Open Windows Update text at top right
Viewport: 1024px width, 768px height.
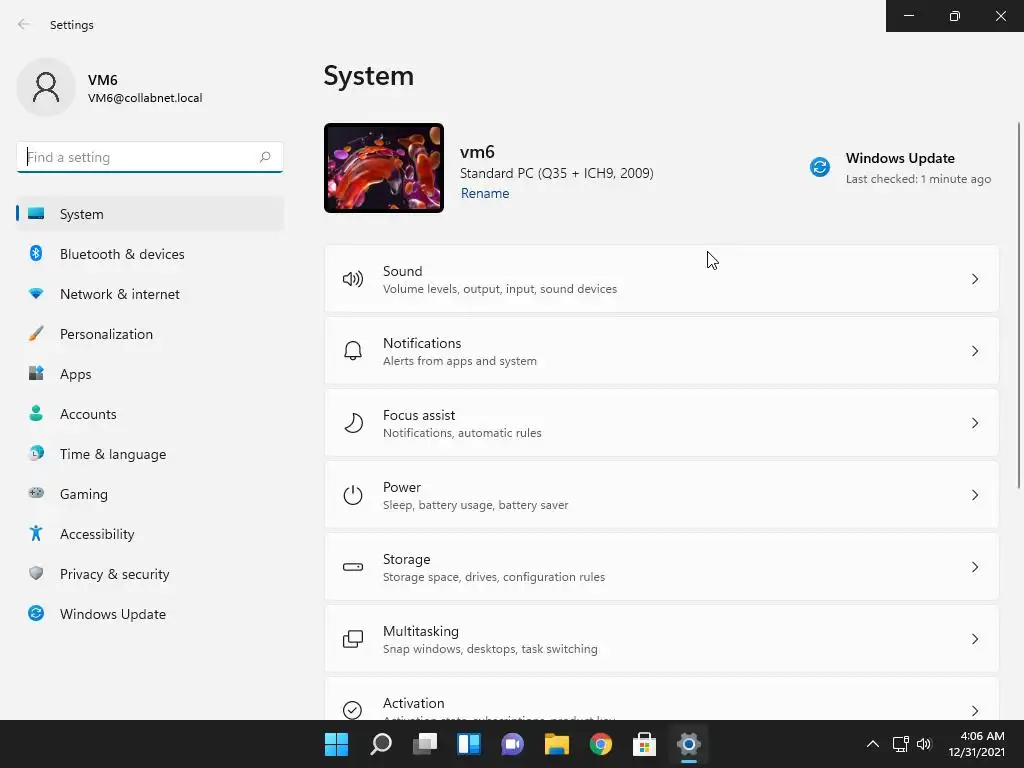point(900,158)
